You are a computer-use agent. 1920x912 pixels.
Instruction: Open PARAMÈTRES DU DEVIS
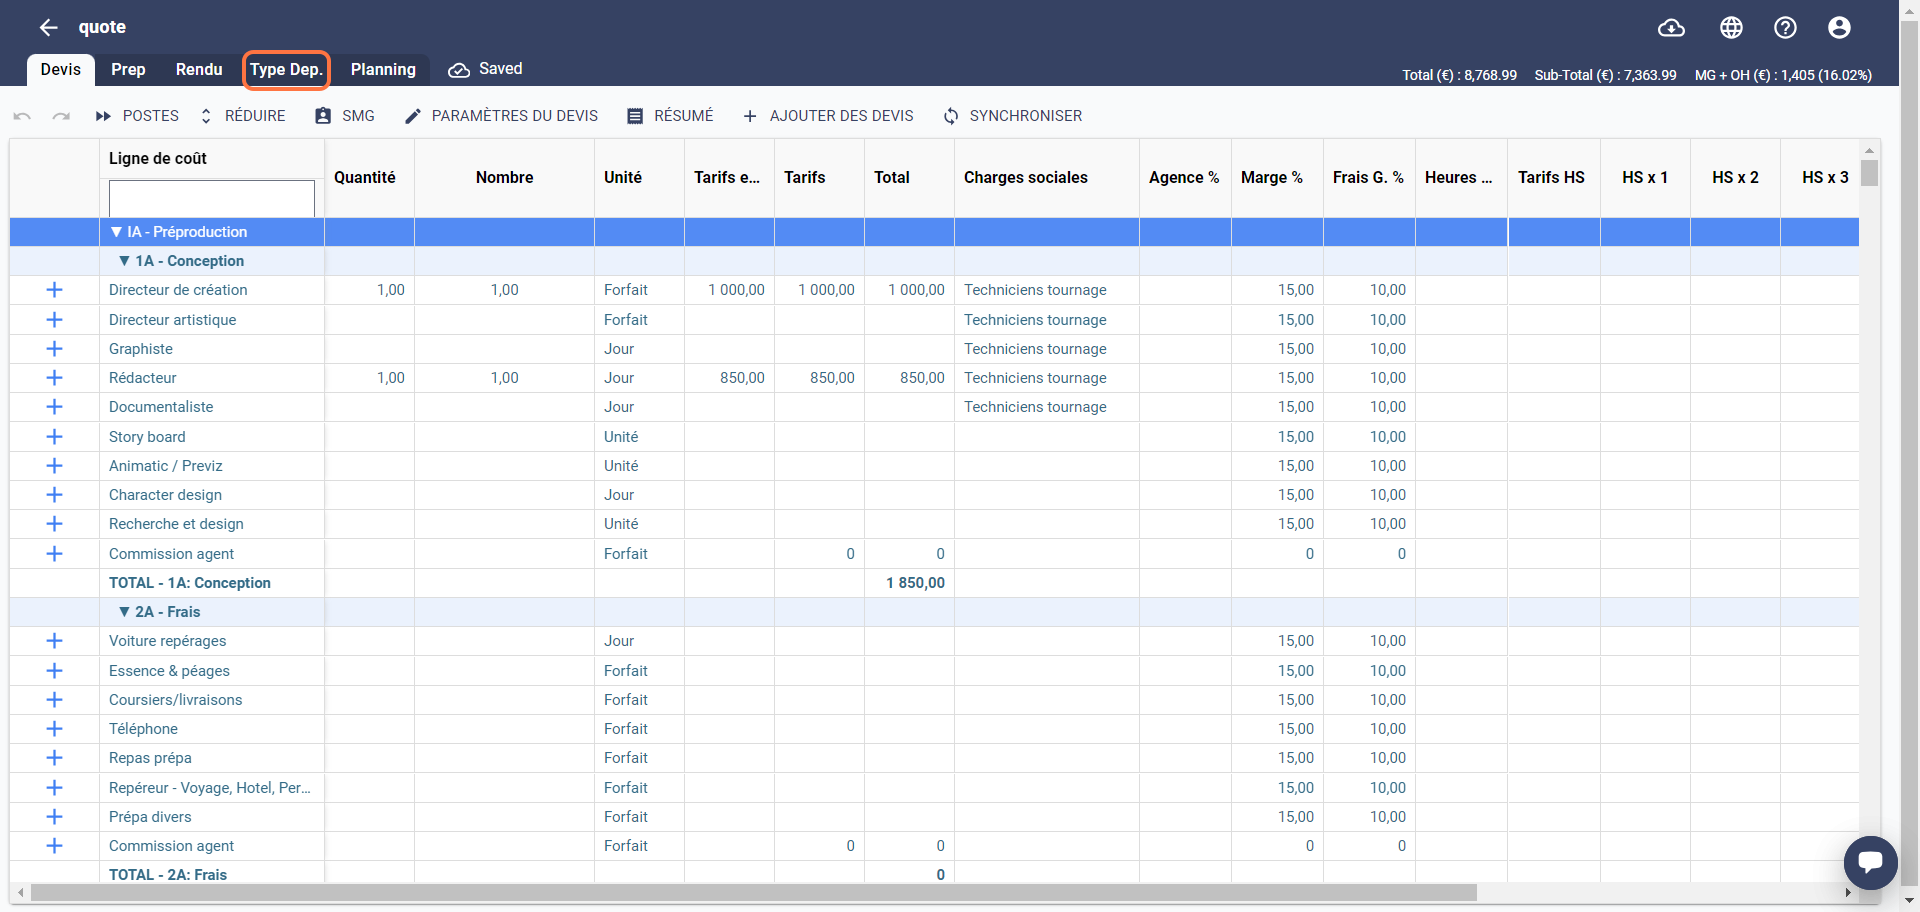pyautogui.click(x=501, y=116)
